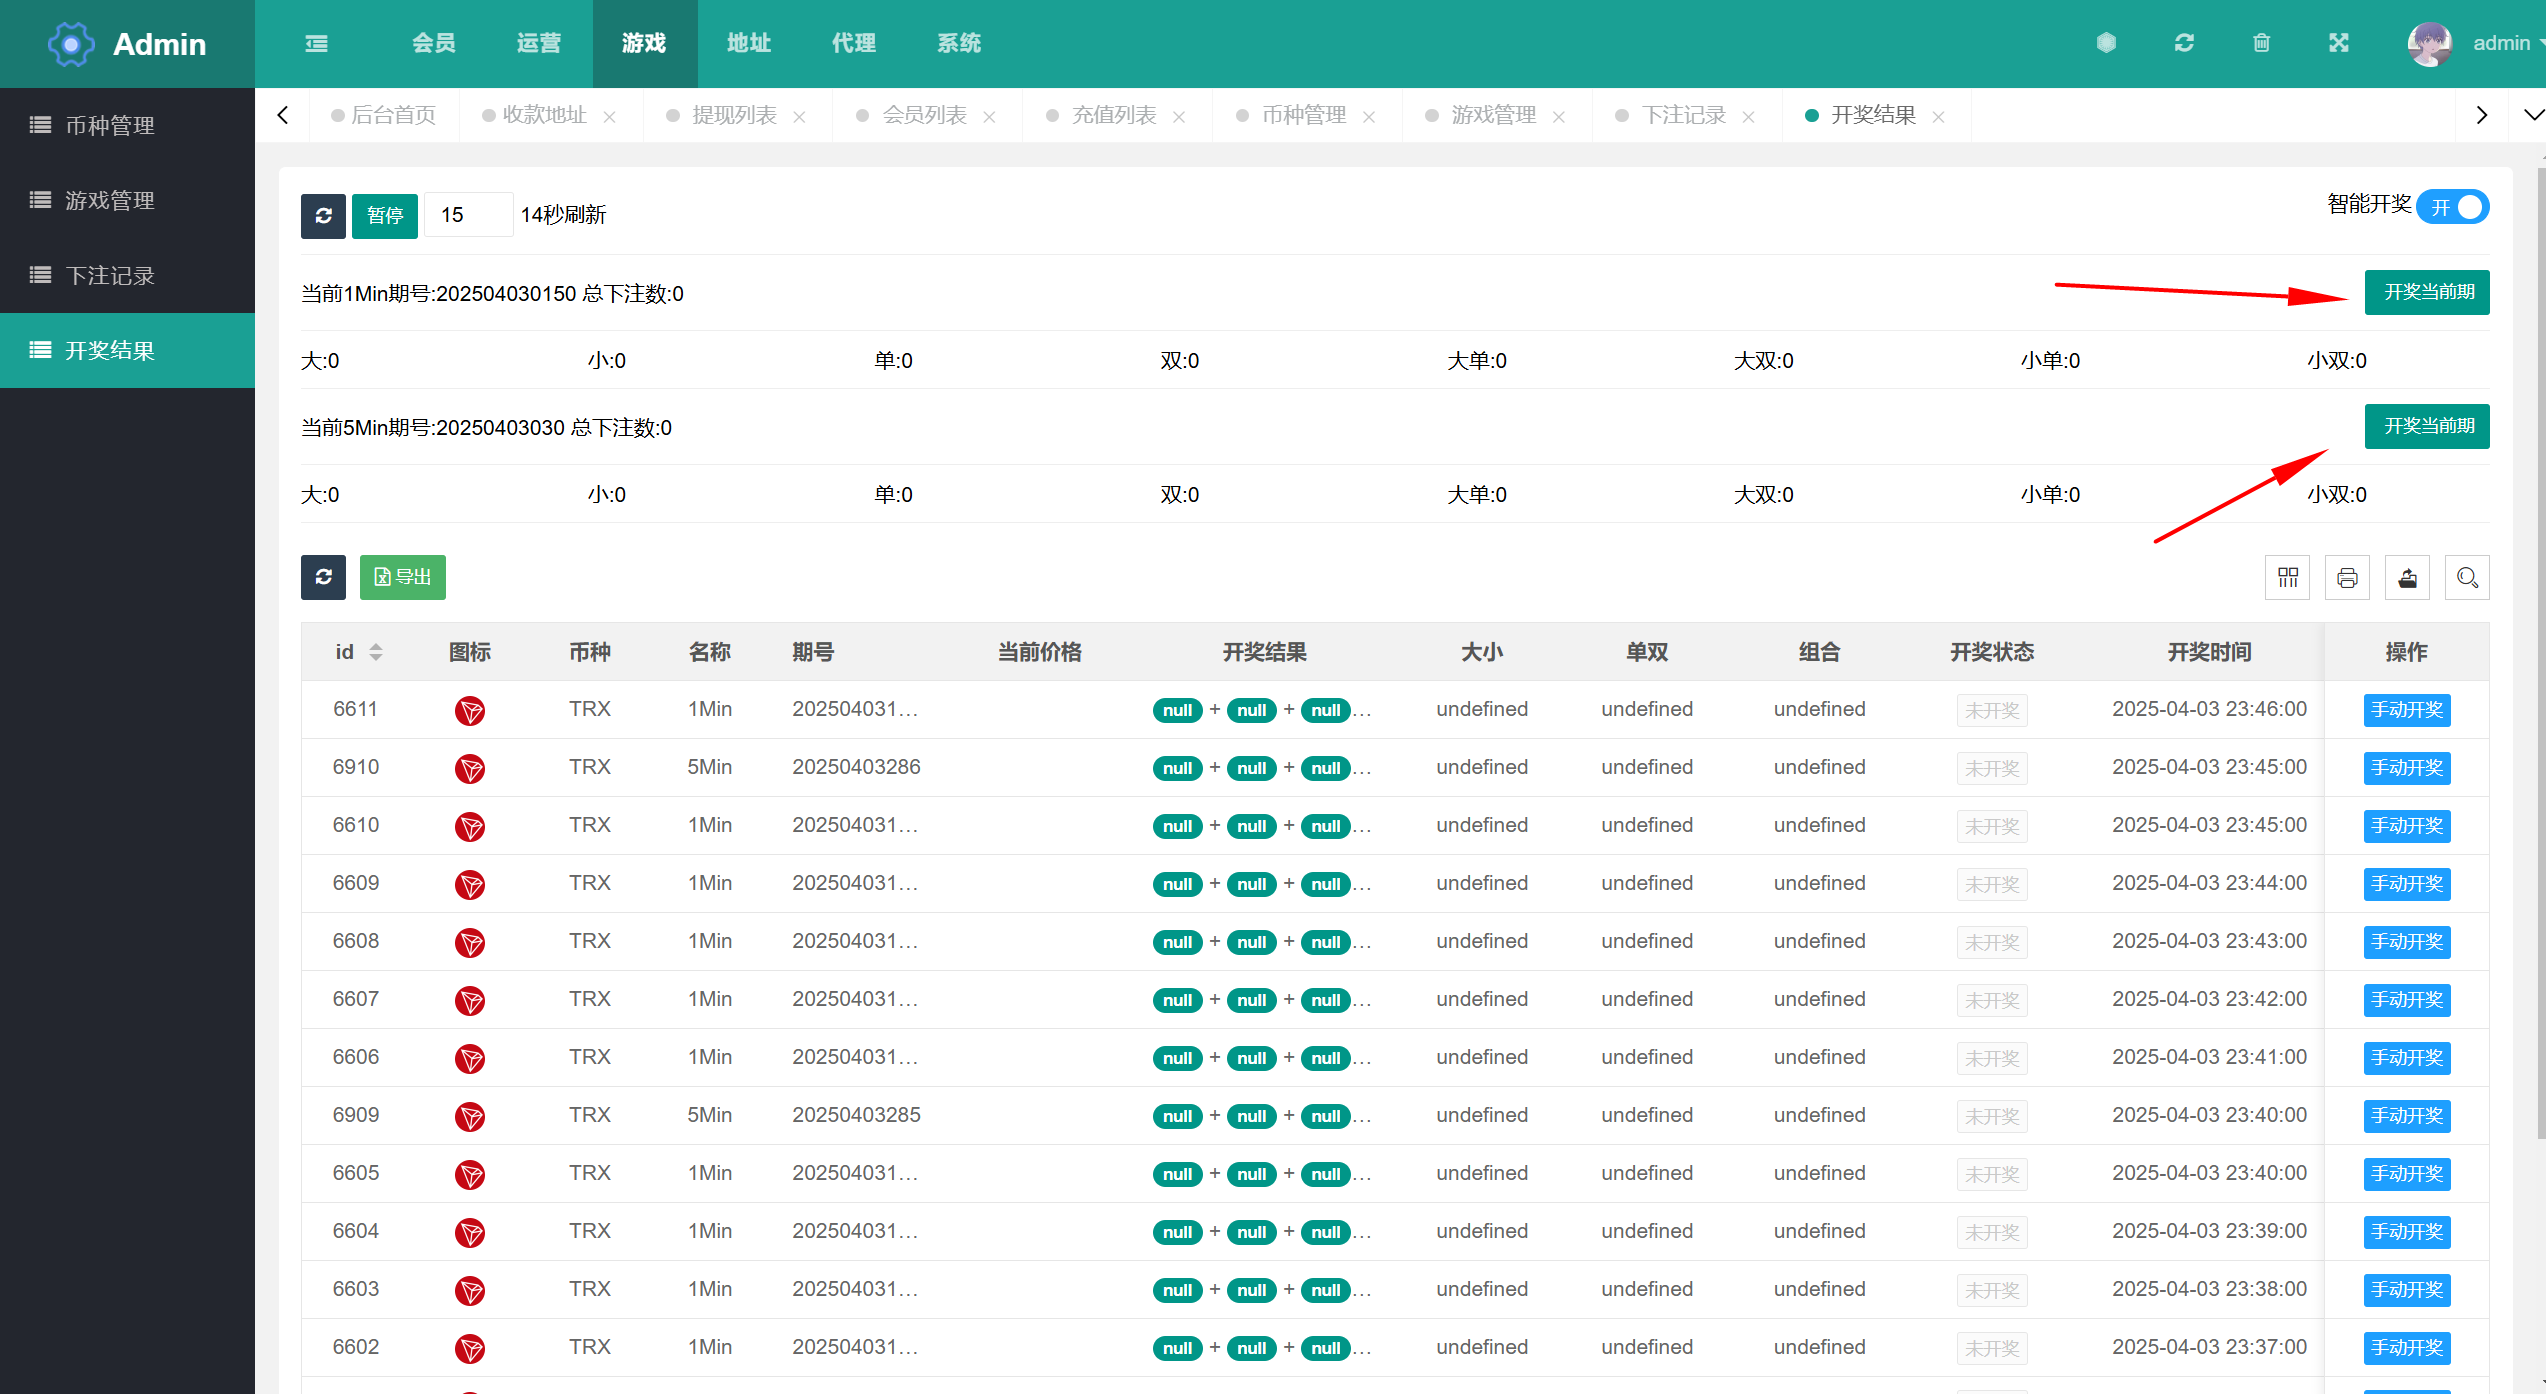
Task: Open the 代理 top menu
Action: (853, 43)
